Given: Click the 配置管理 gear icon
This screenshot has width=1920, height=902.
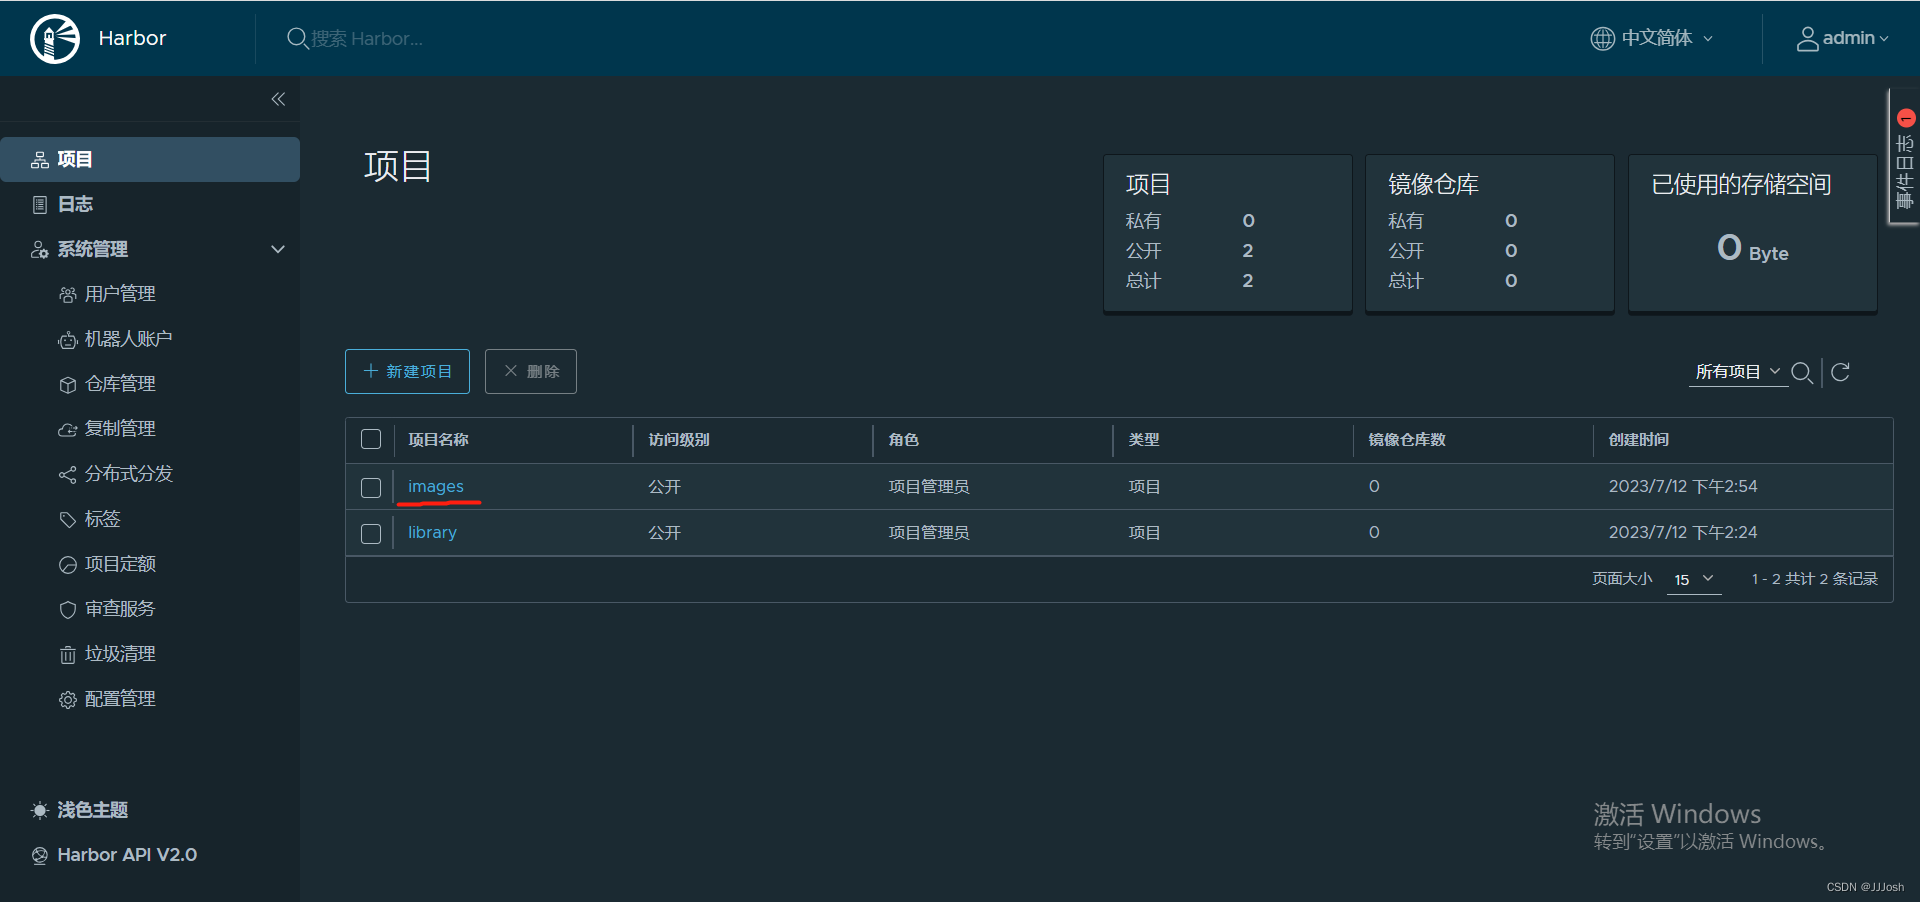Looking at the screenshot, I should tap(67, 700).
